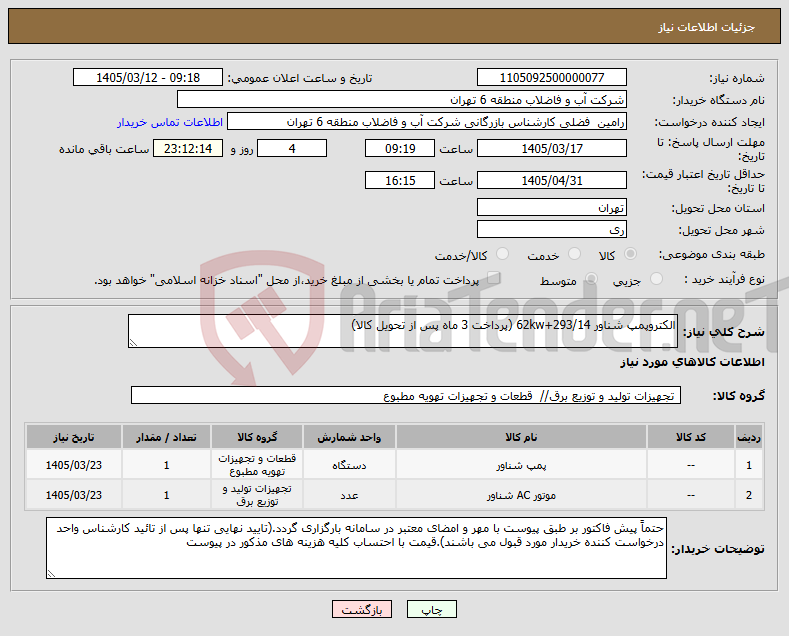Click the quantity cell for موتور AC شناور
The height and width of the screenshot is (636, 789).
(x=166, y=495)
